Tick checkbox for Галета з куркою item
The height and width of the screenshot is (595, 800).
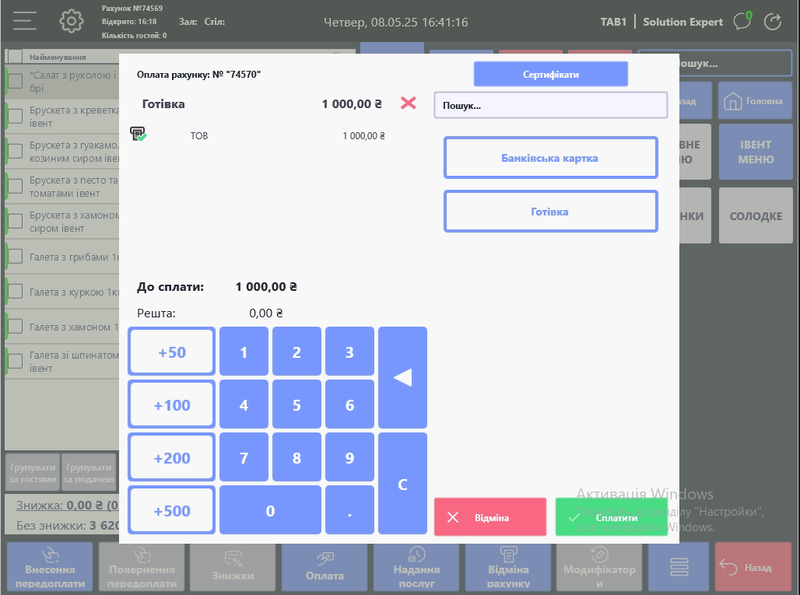point(15,291)
